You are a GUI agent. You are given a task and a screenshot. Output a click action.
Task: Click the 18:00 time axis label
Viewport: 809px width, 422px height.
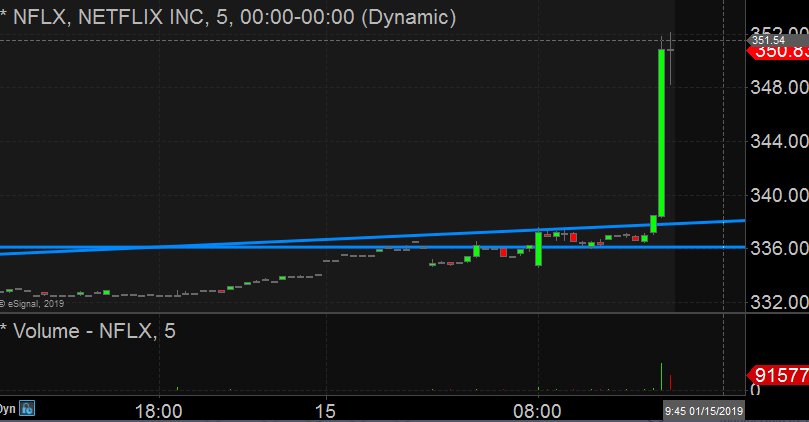click(158, 411)
